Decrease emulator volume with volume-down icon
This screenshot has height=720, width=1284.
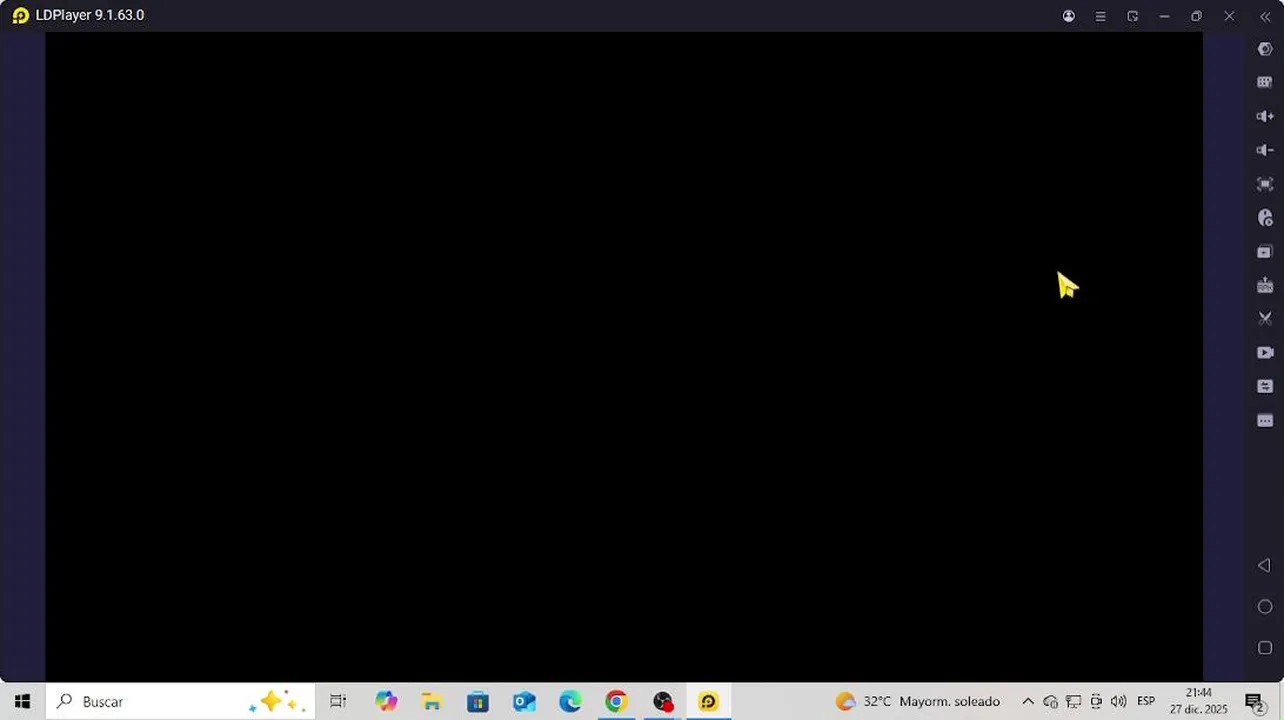[1265, 150]
